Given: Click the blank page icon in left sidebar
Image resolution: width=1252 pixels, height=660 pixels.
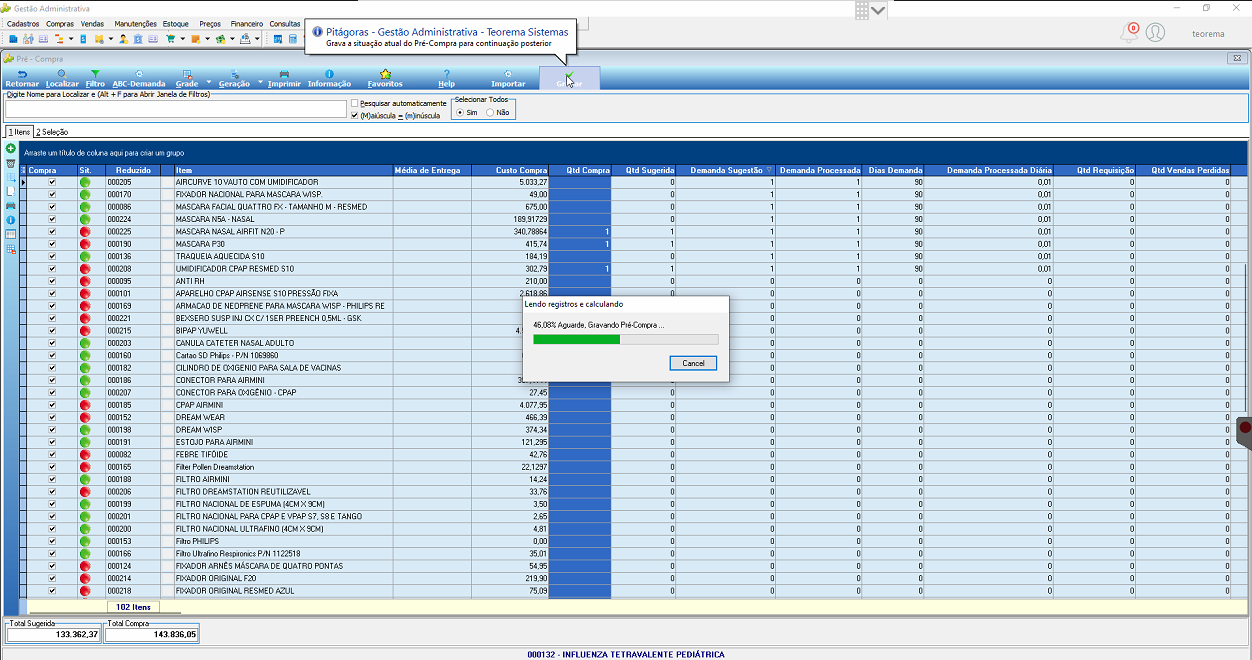Looking at the screenshot, I should [11, 191].
